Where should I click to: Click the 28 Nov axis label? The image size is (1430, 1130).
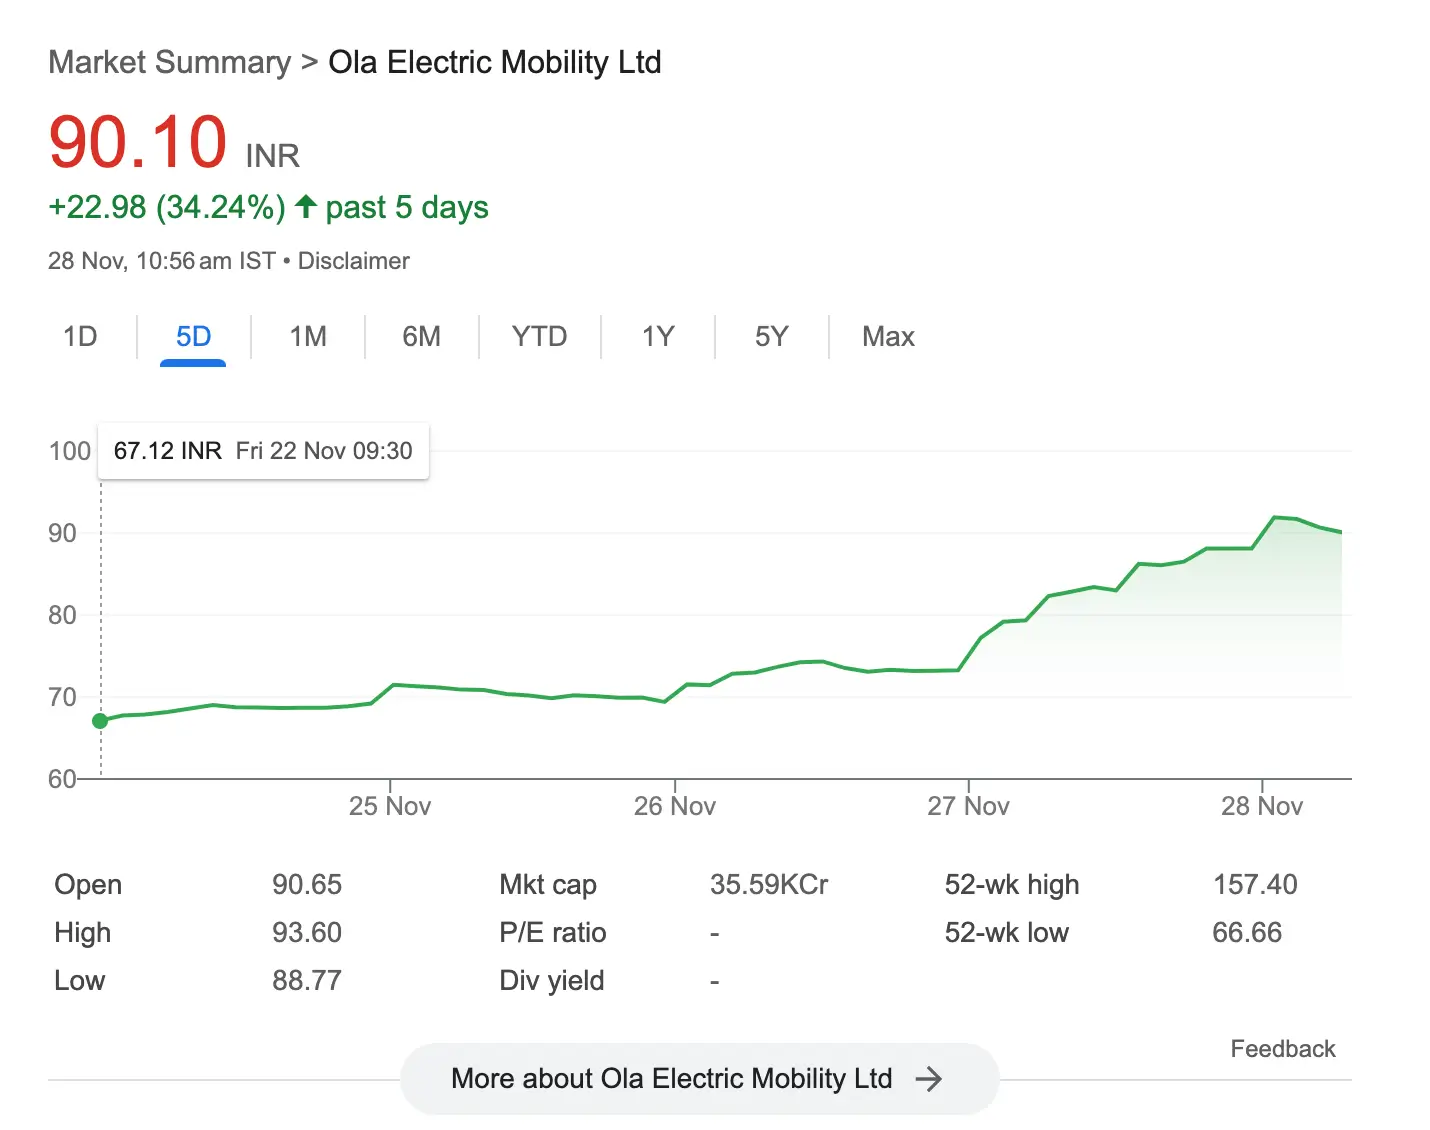[1262, 806]
